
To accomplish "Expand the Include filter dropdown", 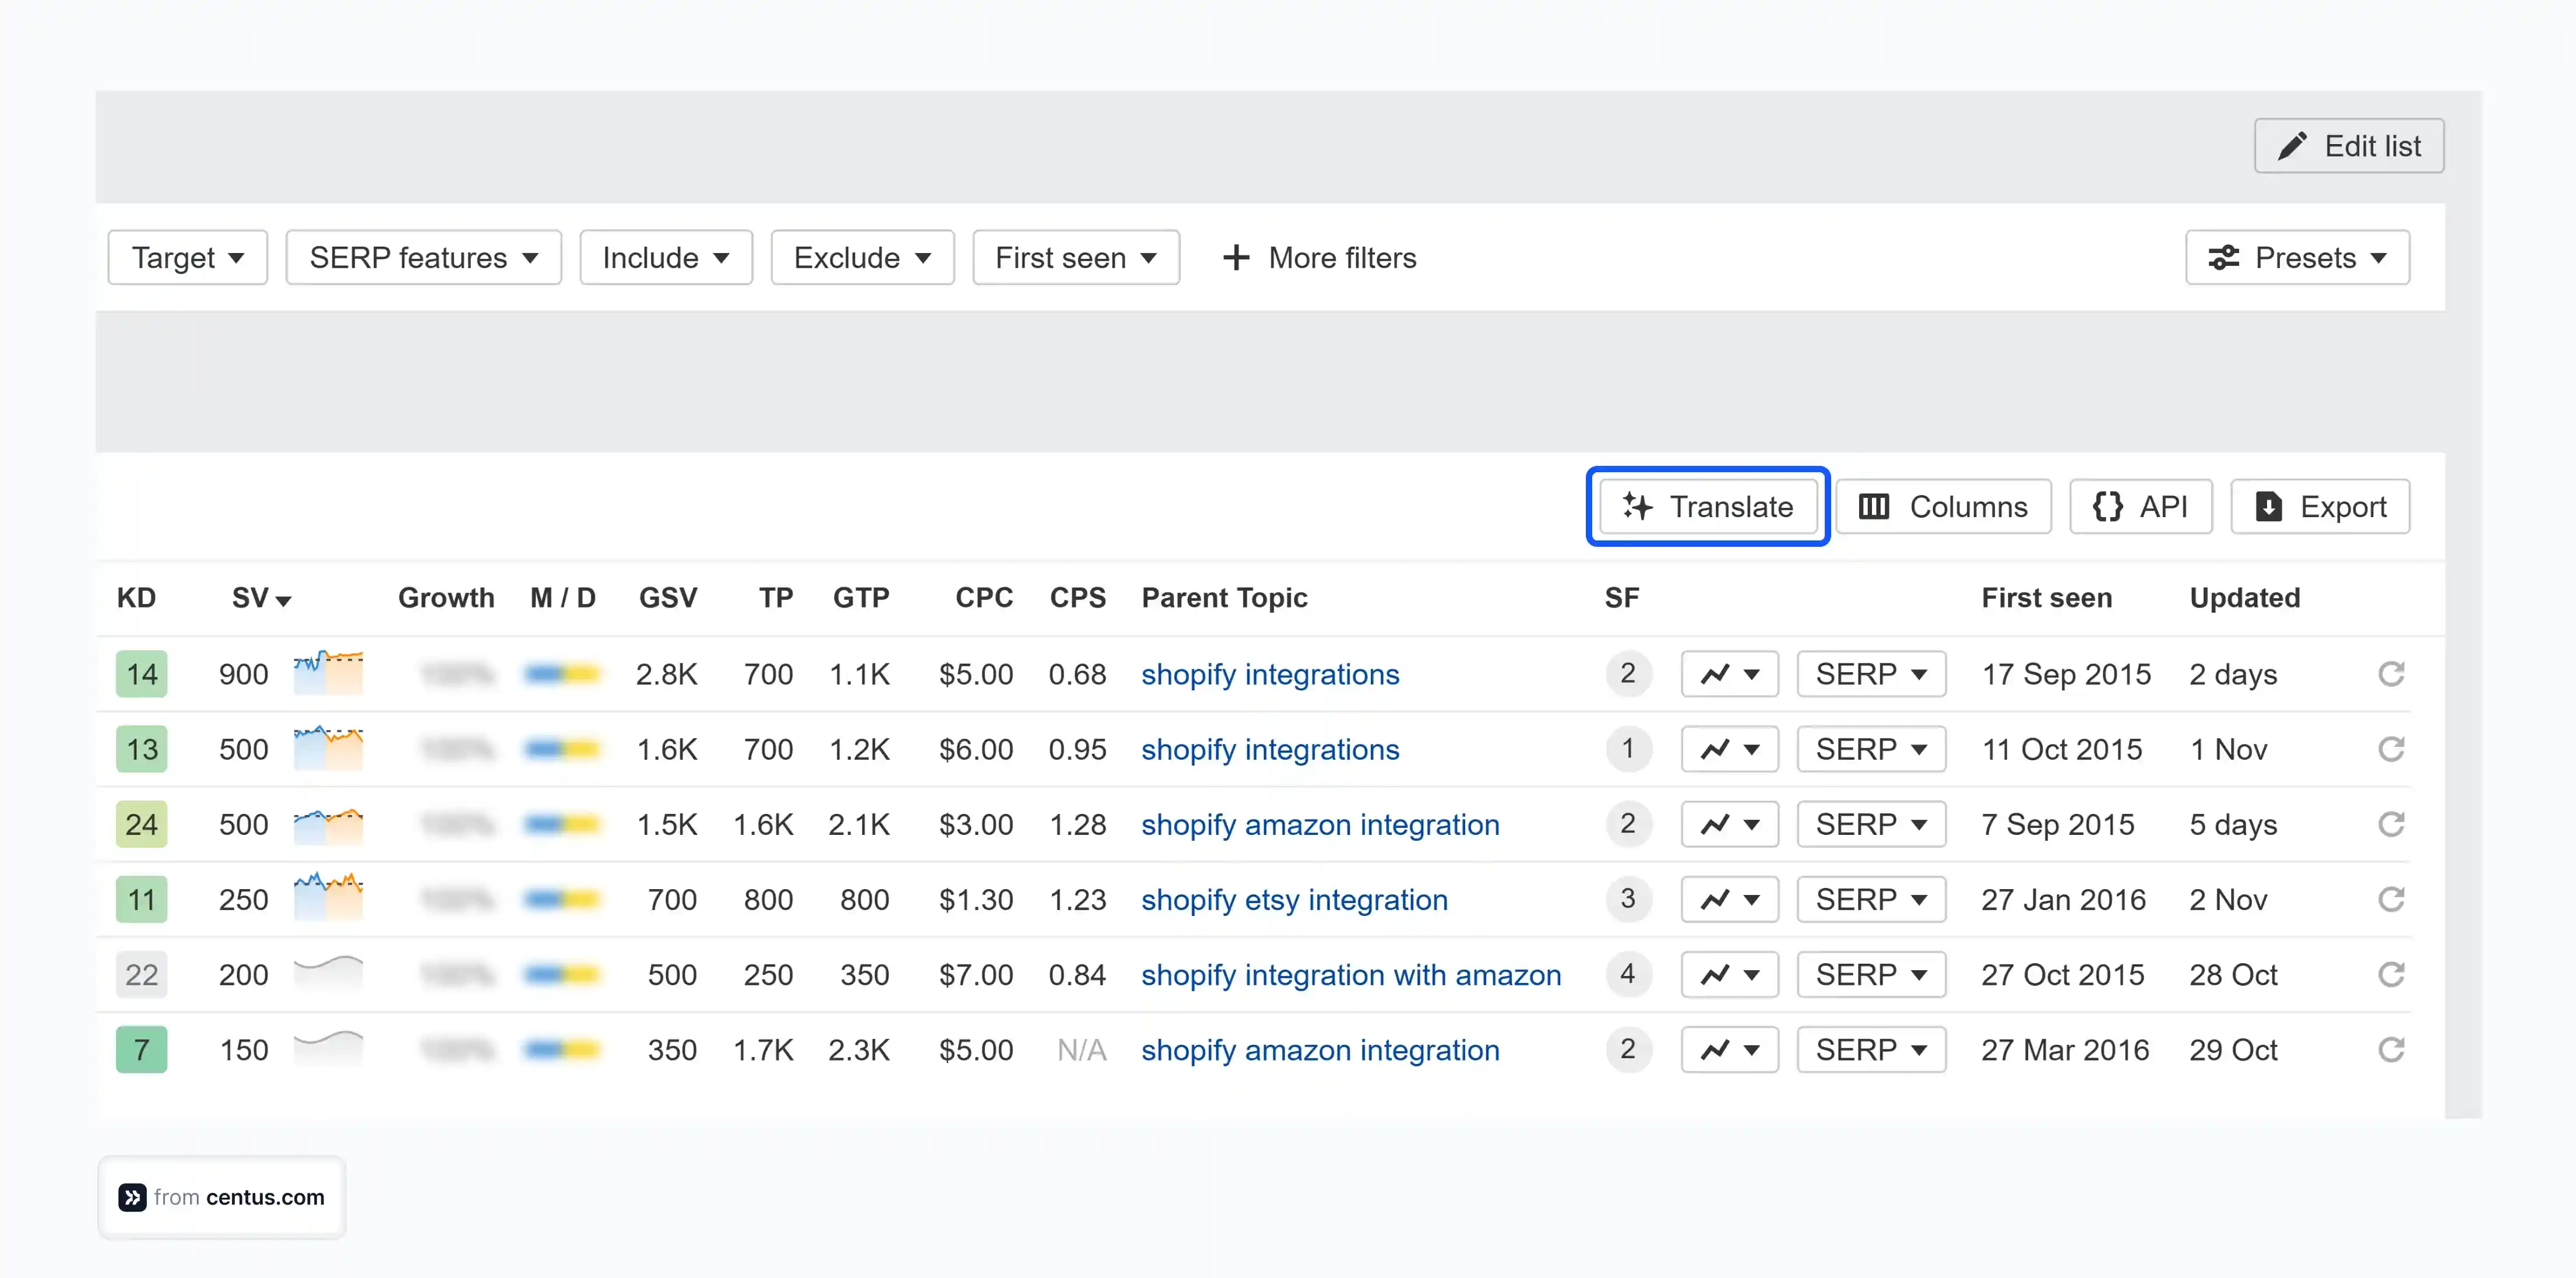I will pyautogui.click(x=666, y=258).
